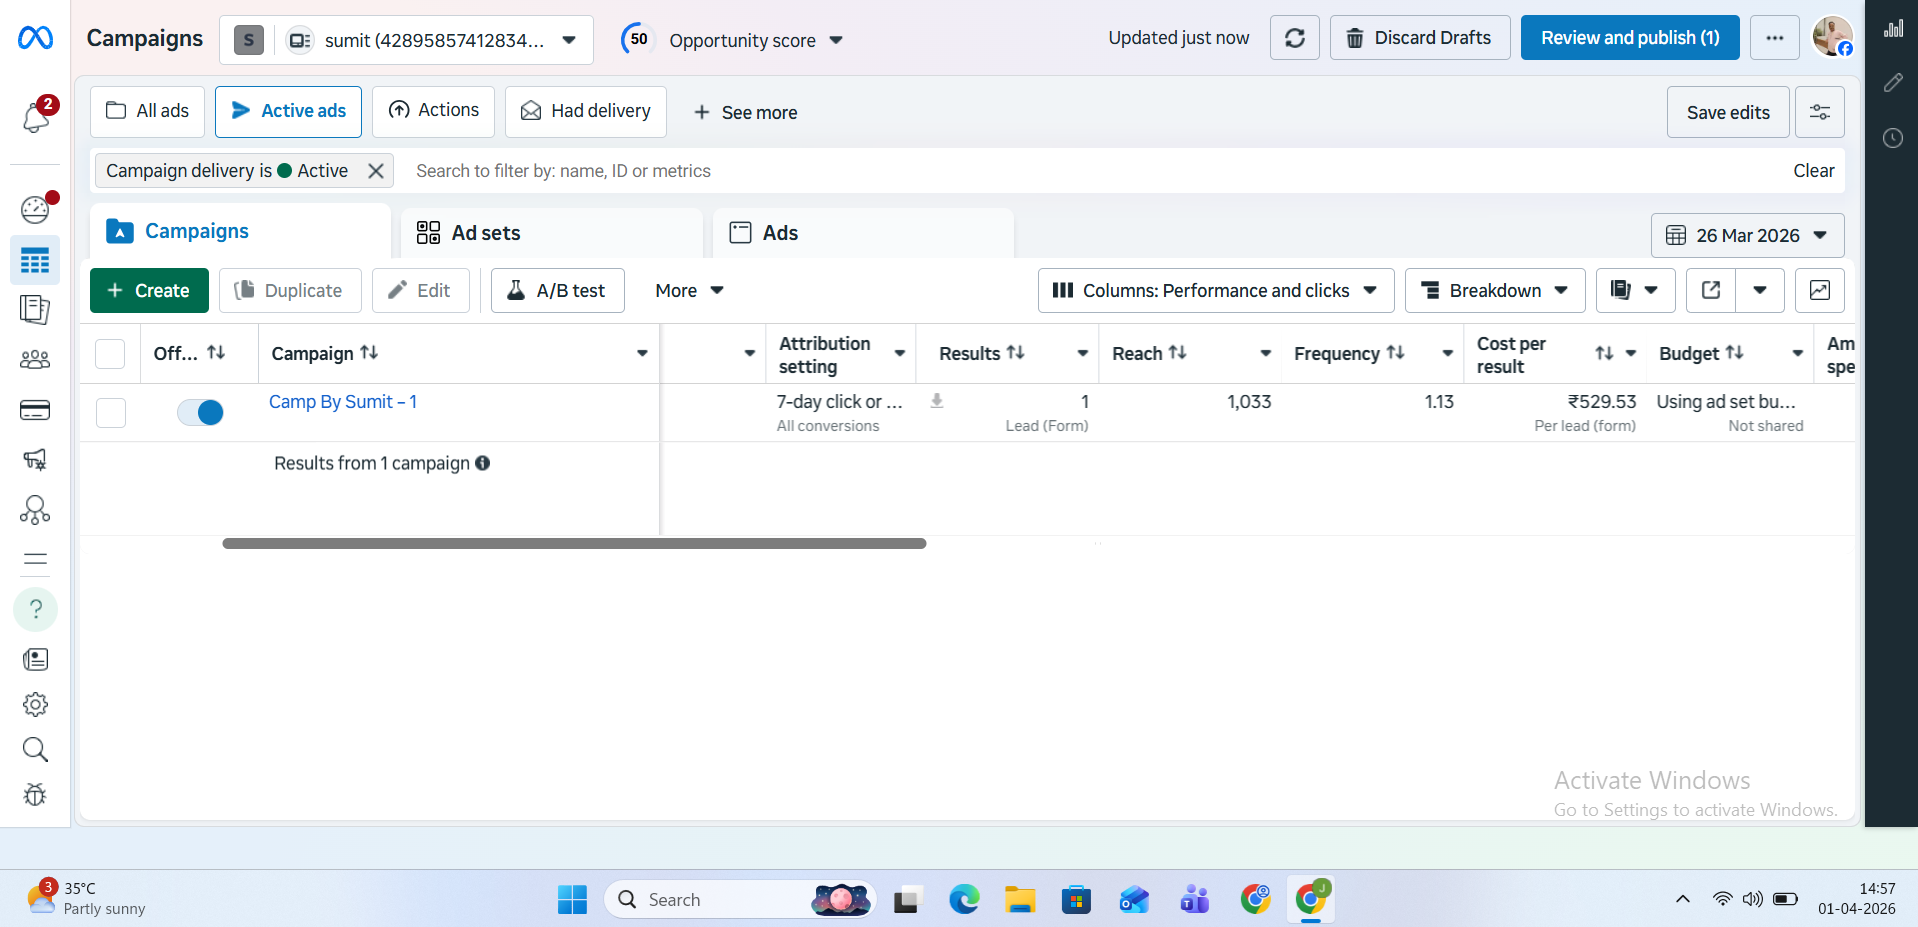
Task: Open the user profile avatar
Action: (1833, 37)
